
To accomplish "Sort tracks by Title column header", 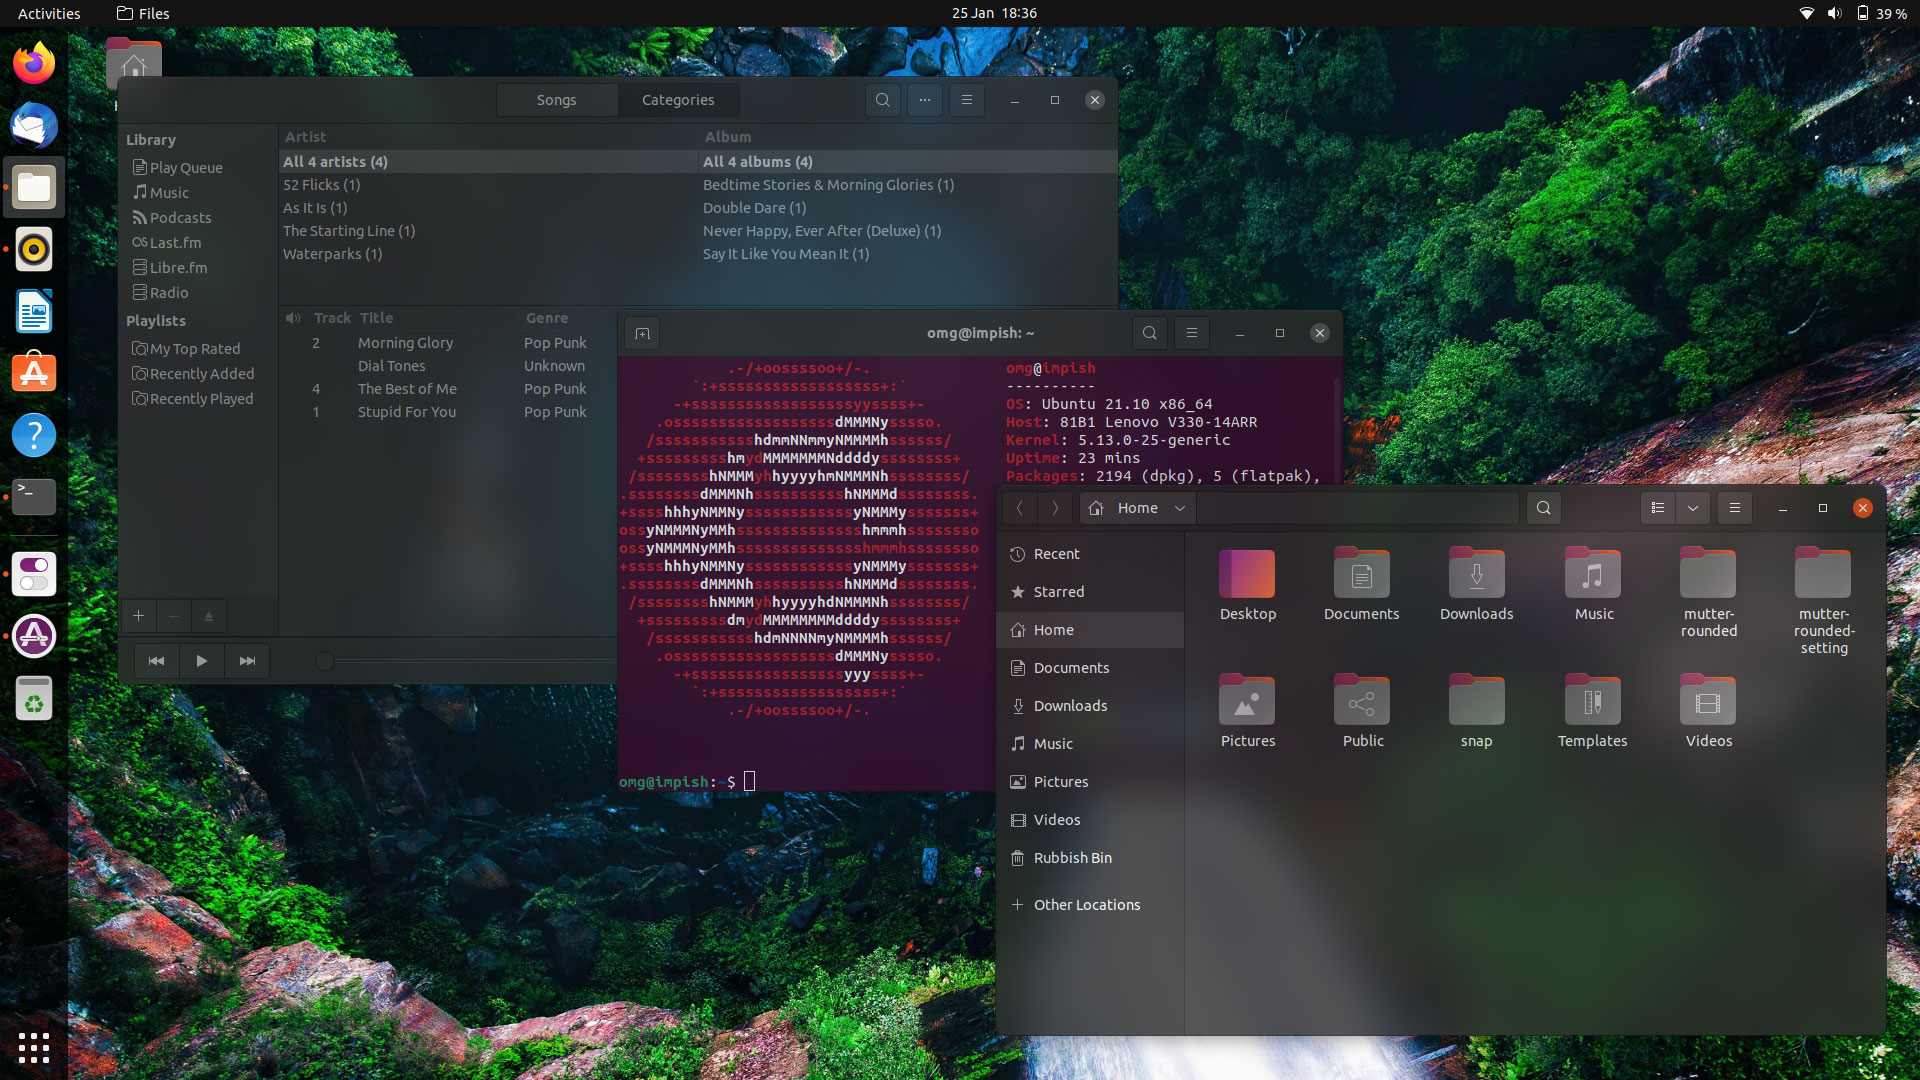I will [x=376, y=318].
